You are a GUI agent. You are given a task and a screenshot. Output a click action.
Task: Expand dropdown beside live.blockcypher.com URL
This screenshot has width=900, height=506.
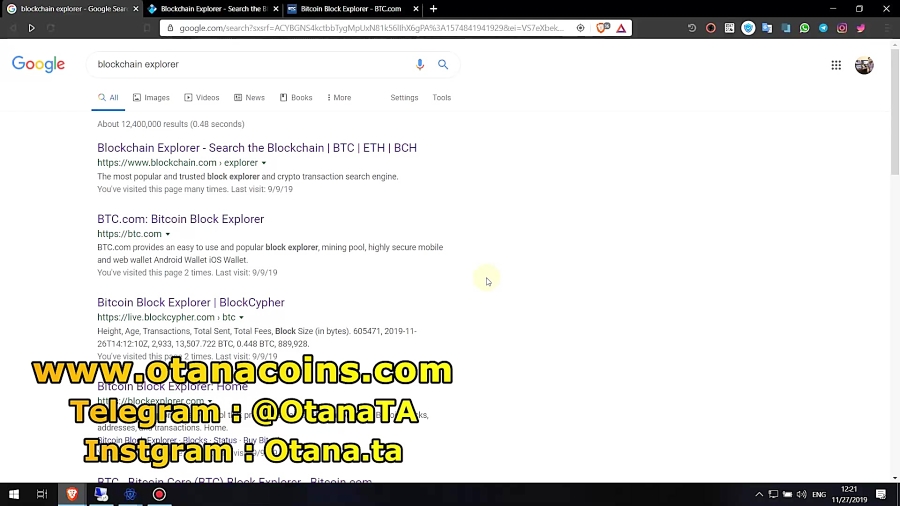point(241,317)
